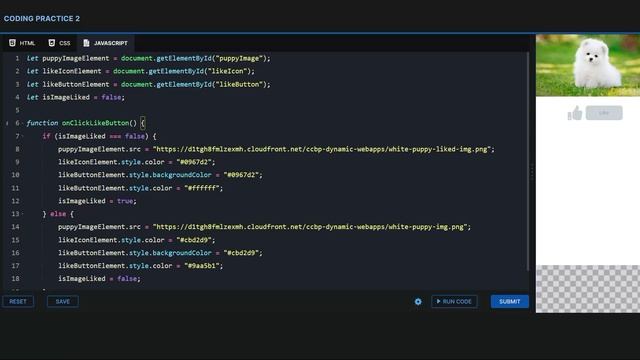Click function name onClickLikeButton on line 6
640x360 pixels.
click(x=96, y=123)
